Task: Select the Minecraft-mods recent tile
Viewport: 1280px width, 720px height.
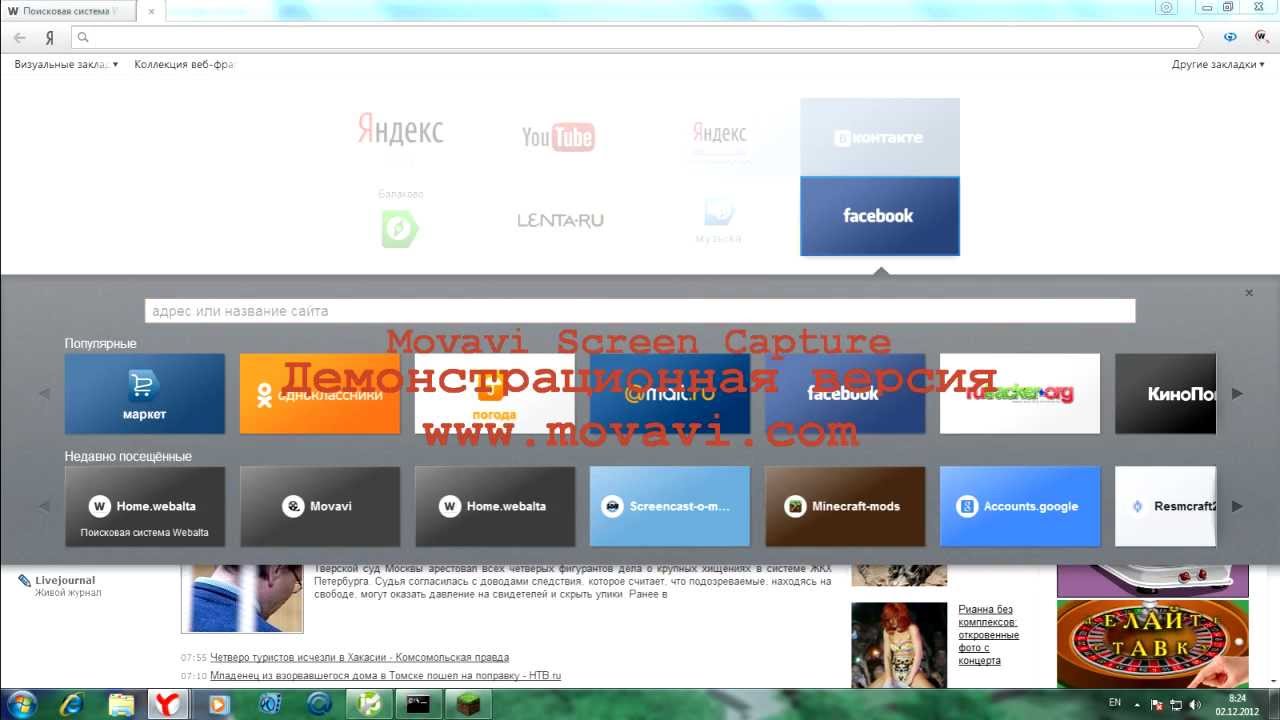Action: point(845,506)
